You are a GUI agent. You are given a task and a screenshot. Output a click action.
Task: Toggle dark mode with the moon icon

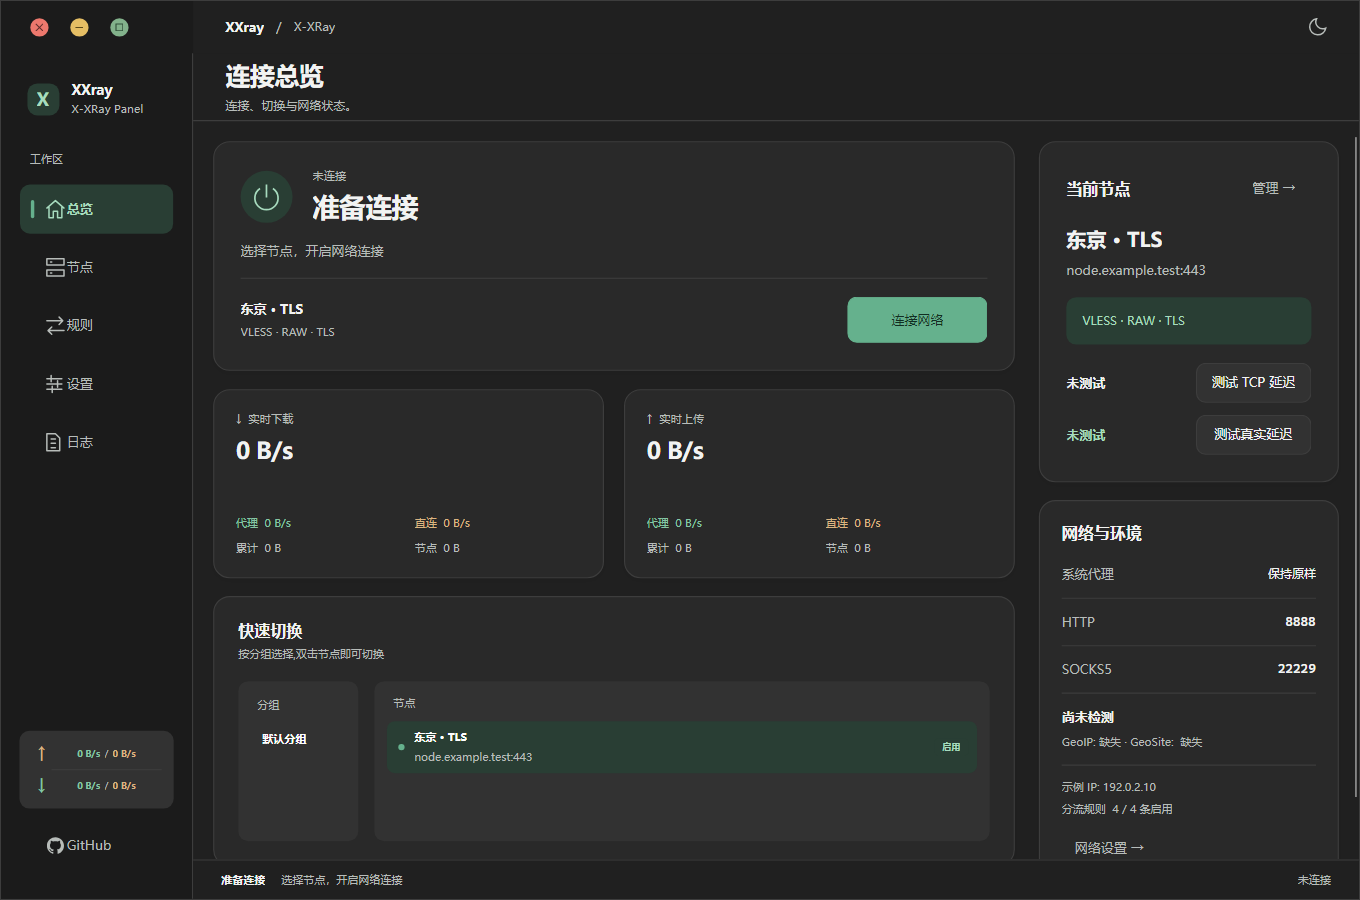click(x=1317, y=27)
